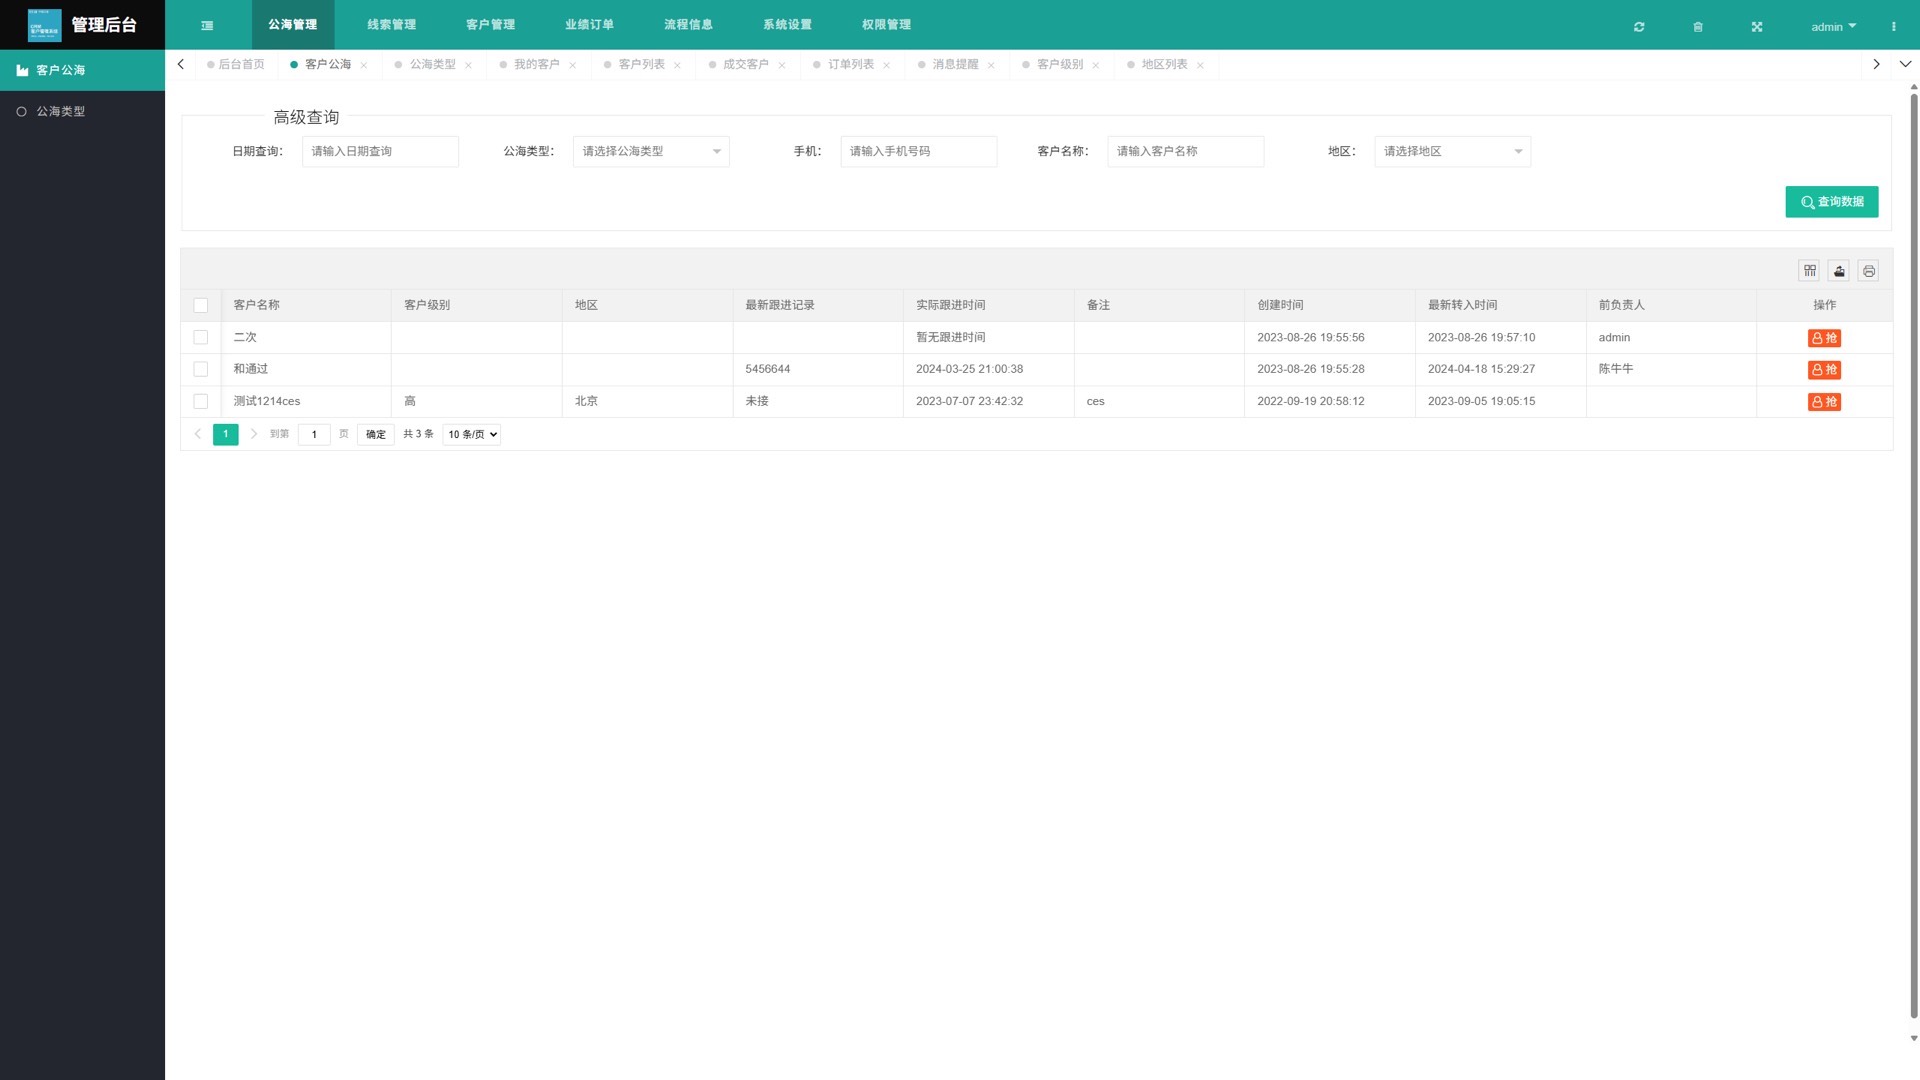Image resolution: width=1920 pixels, height=1080 pixels.
Task: Collapse the sidebar with the menu icon
Action: click(207, 25)
